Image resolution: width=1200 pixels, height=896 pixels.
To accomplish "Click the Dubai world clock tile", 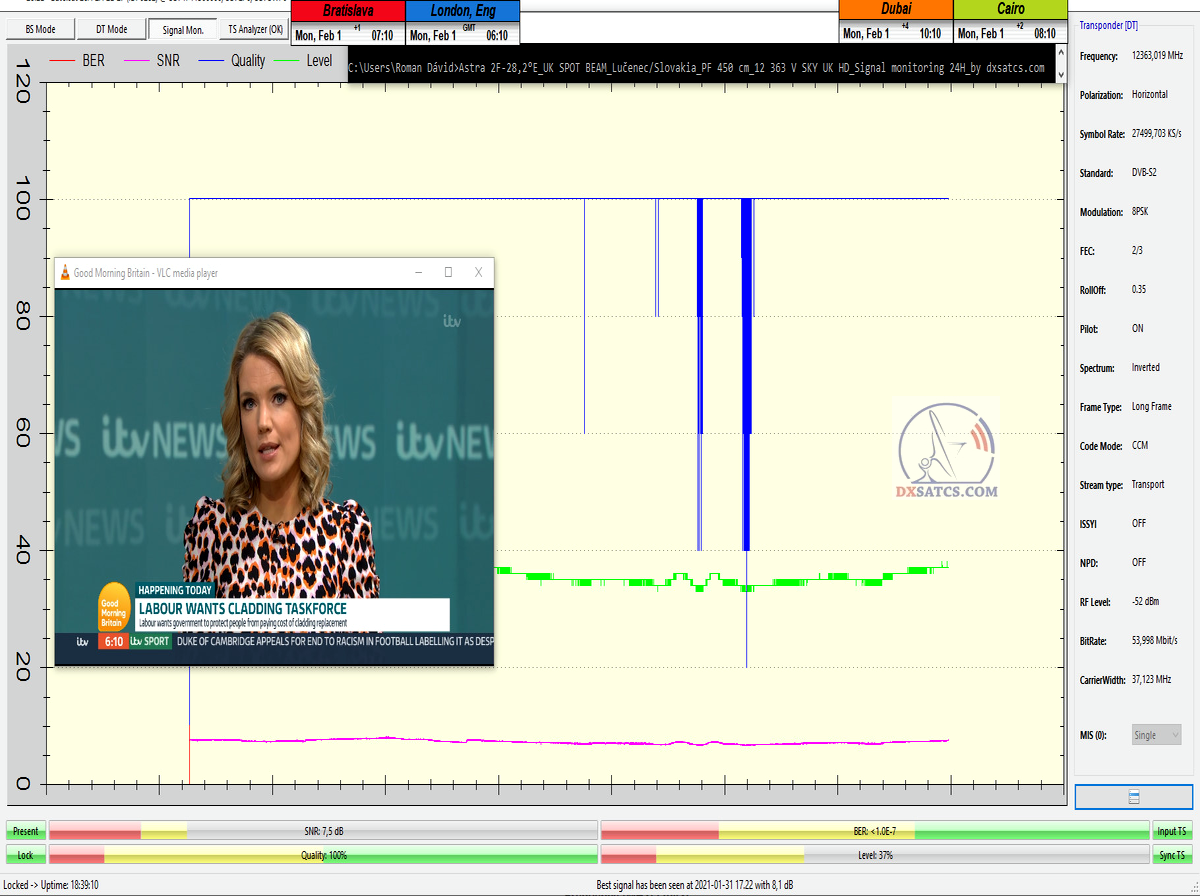I will pos(895,23).
